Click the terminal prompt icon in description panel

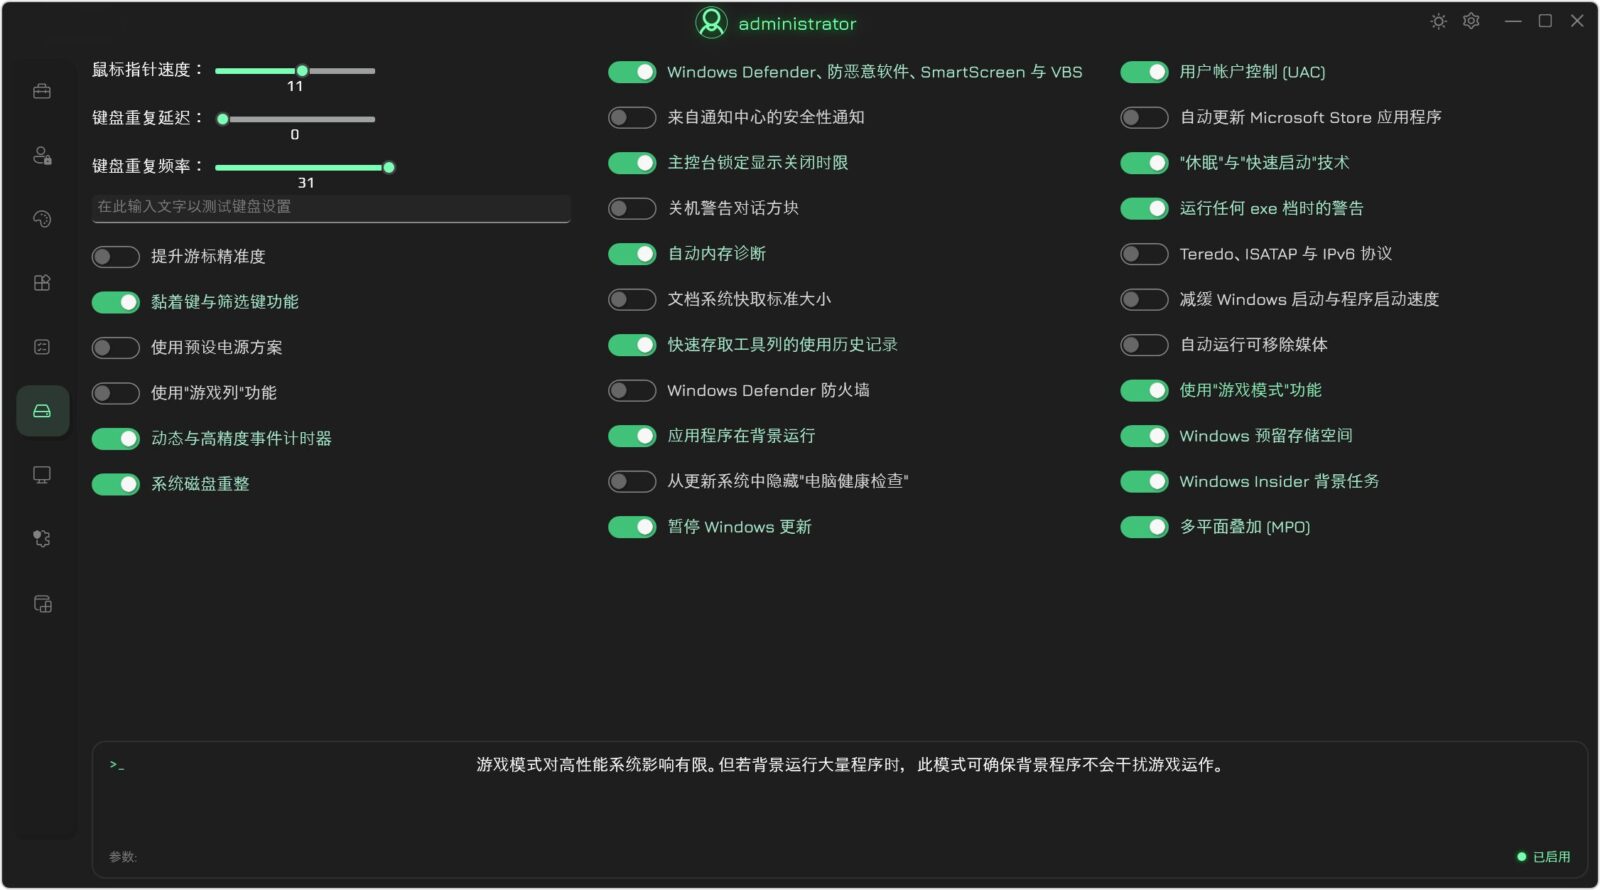point(117,765)
